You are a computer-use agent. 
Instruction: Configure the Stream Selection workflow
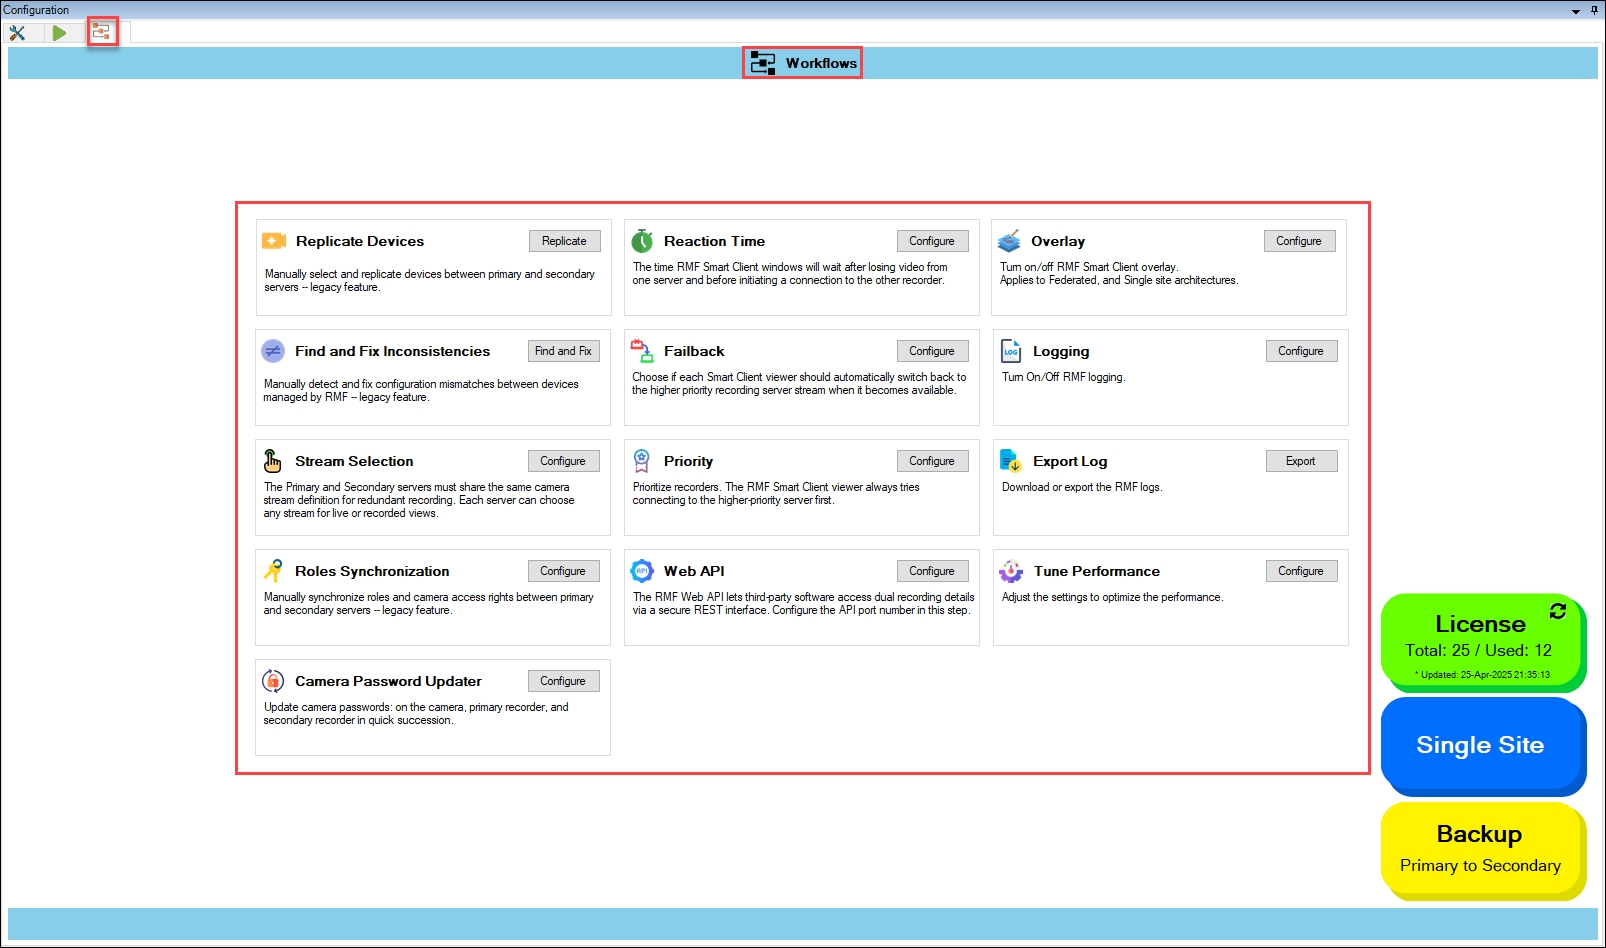click(x=563, y=461)
